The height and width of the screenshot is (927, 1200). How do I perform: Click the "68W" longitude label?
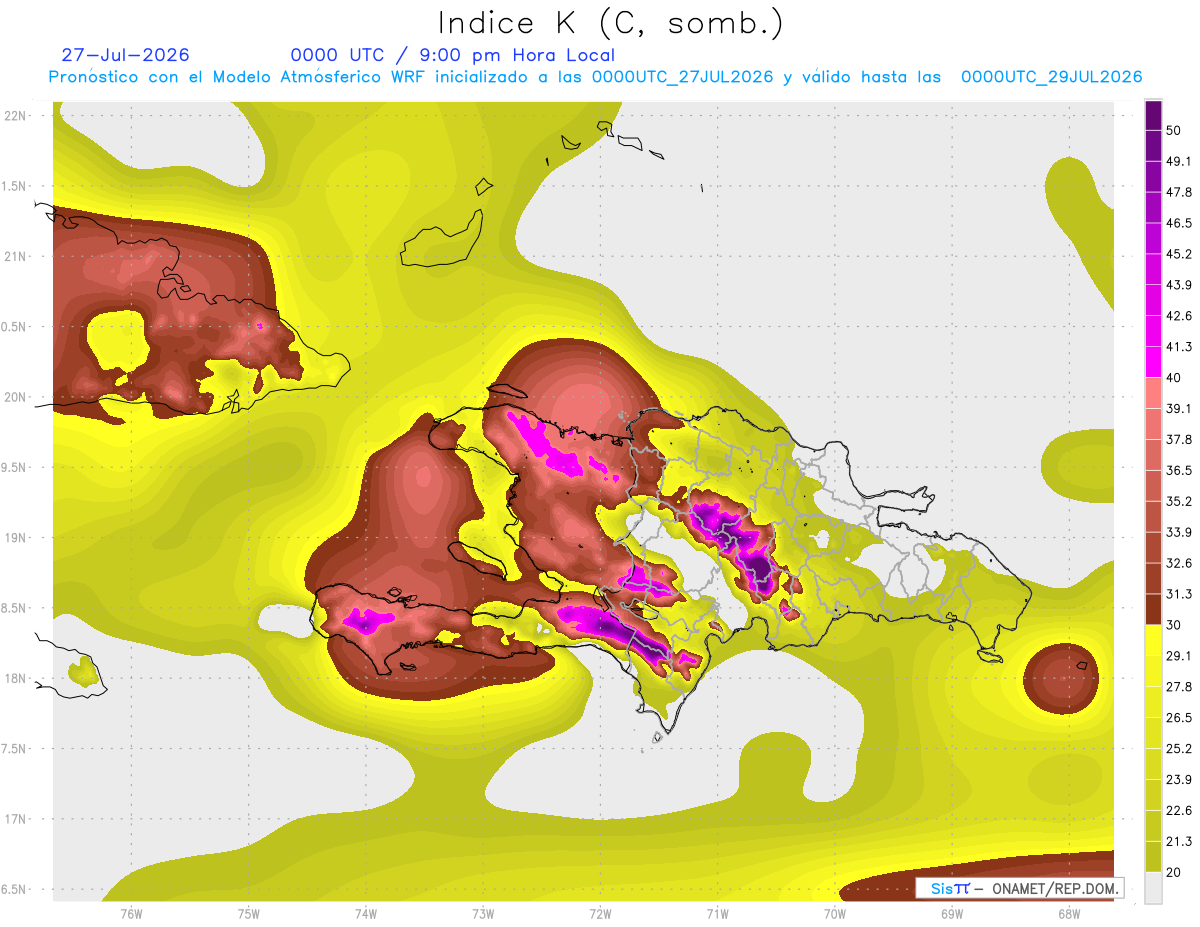(x=1068, y=913)
